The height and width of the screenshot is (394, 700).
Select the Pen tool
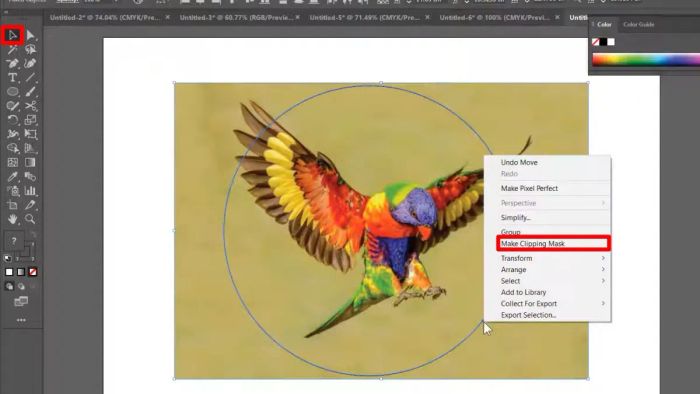(12, 63)
